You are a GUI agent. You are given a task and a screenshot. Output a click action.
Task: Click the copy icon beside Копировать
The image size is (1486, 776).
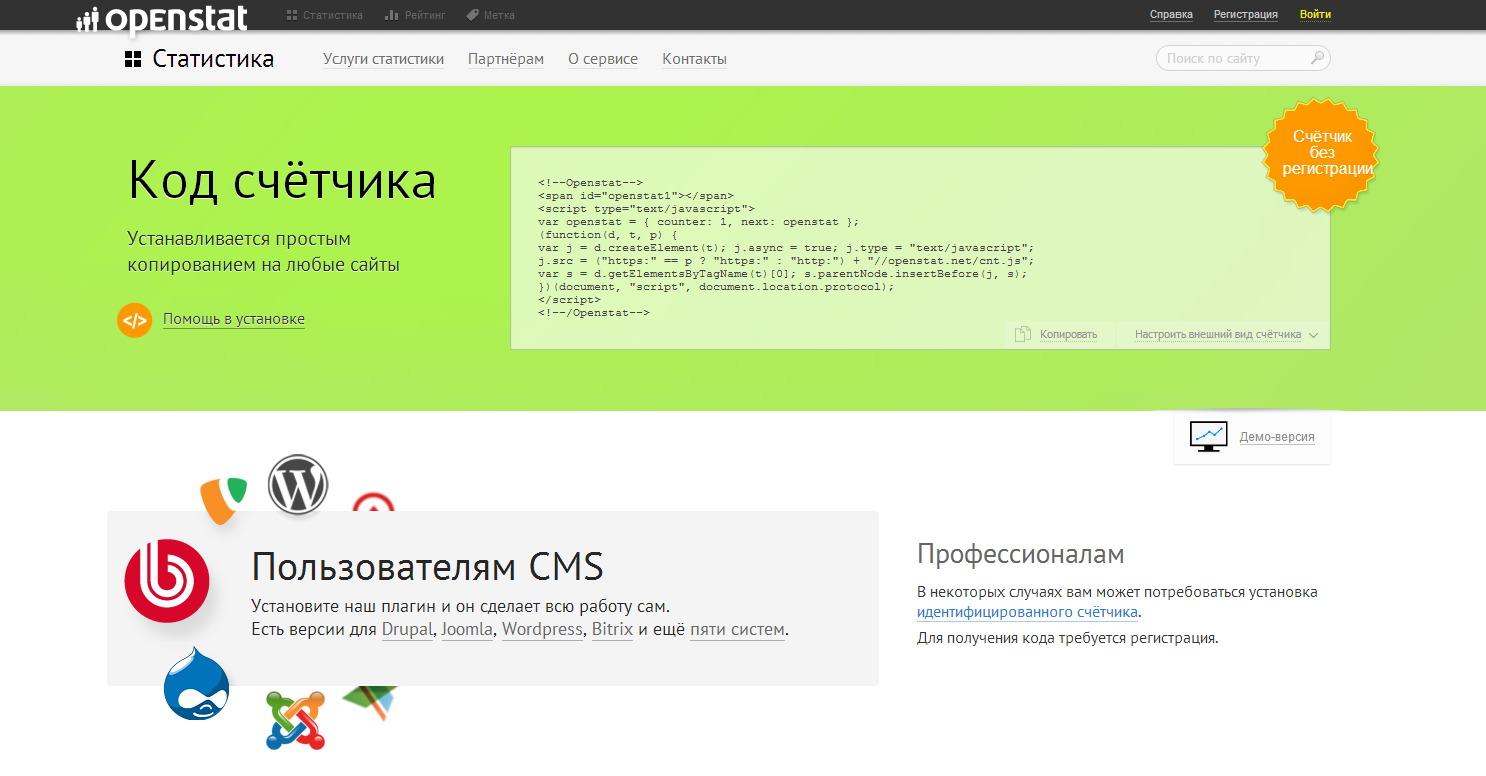pos(1022,335)
